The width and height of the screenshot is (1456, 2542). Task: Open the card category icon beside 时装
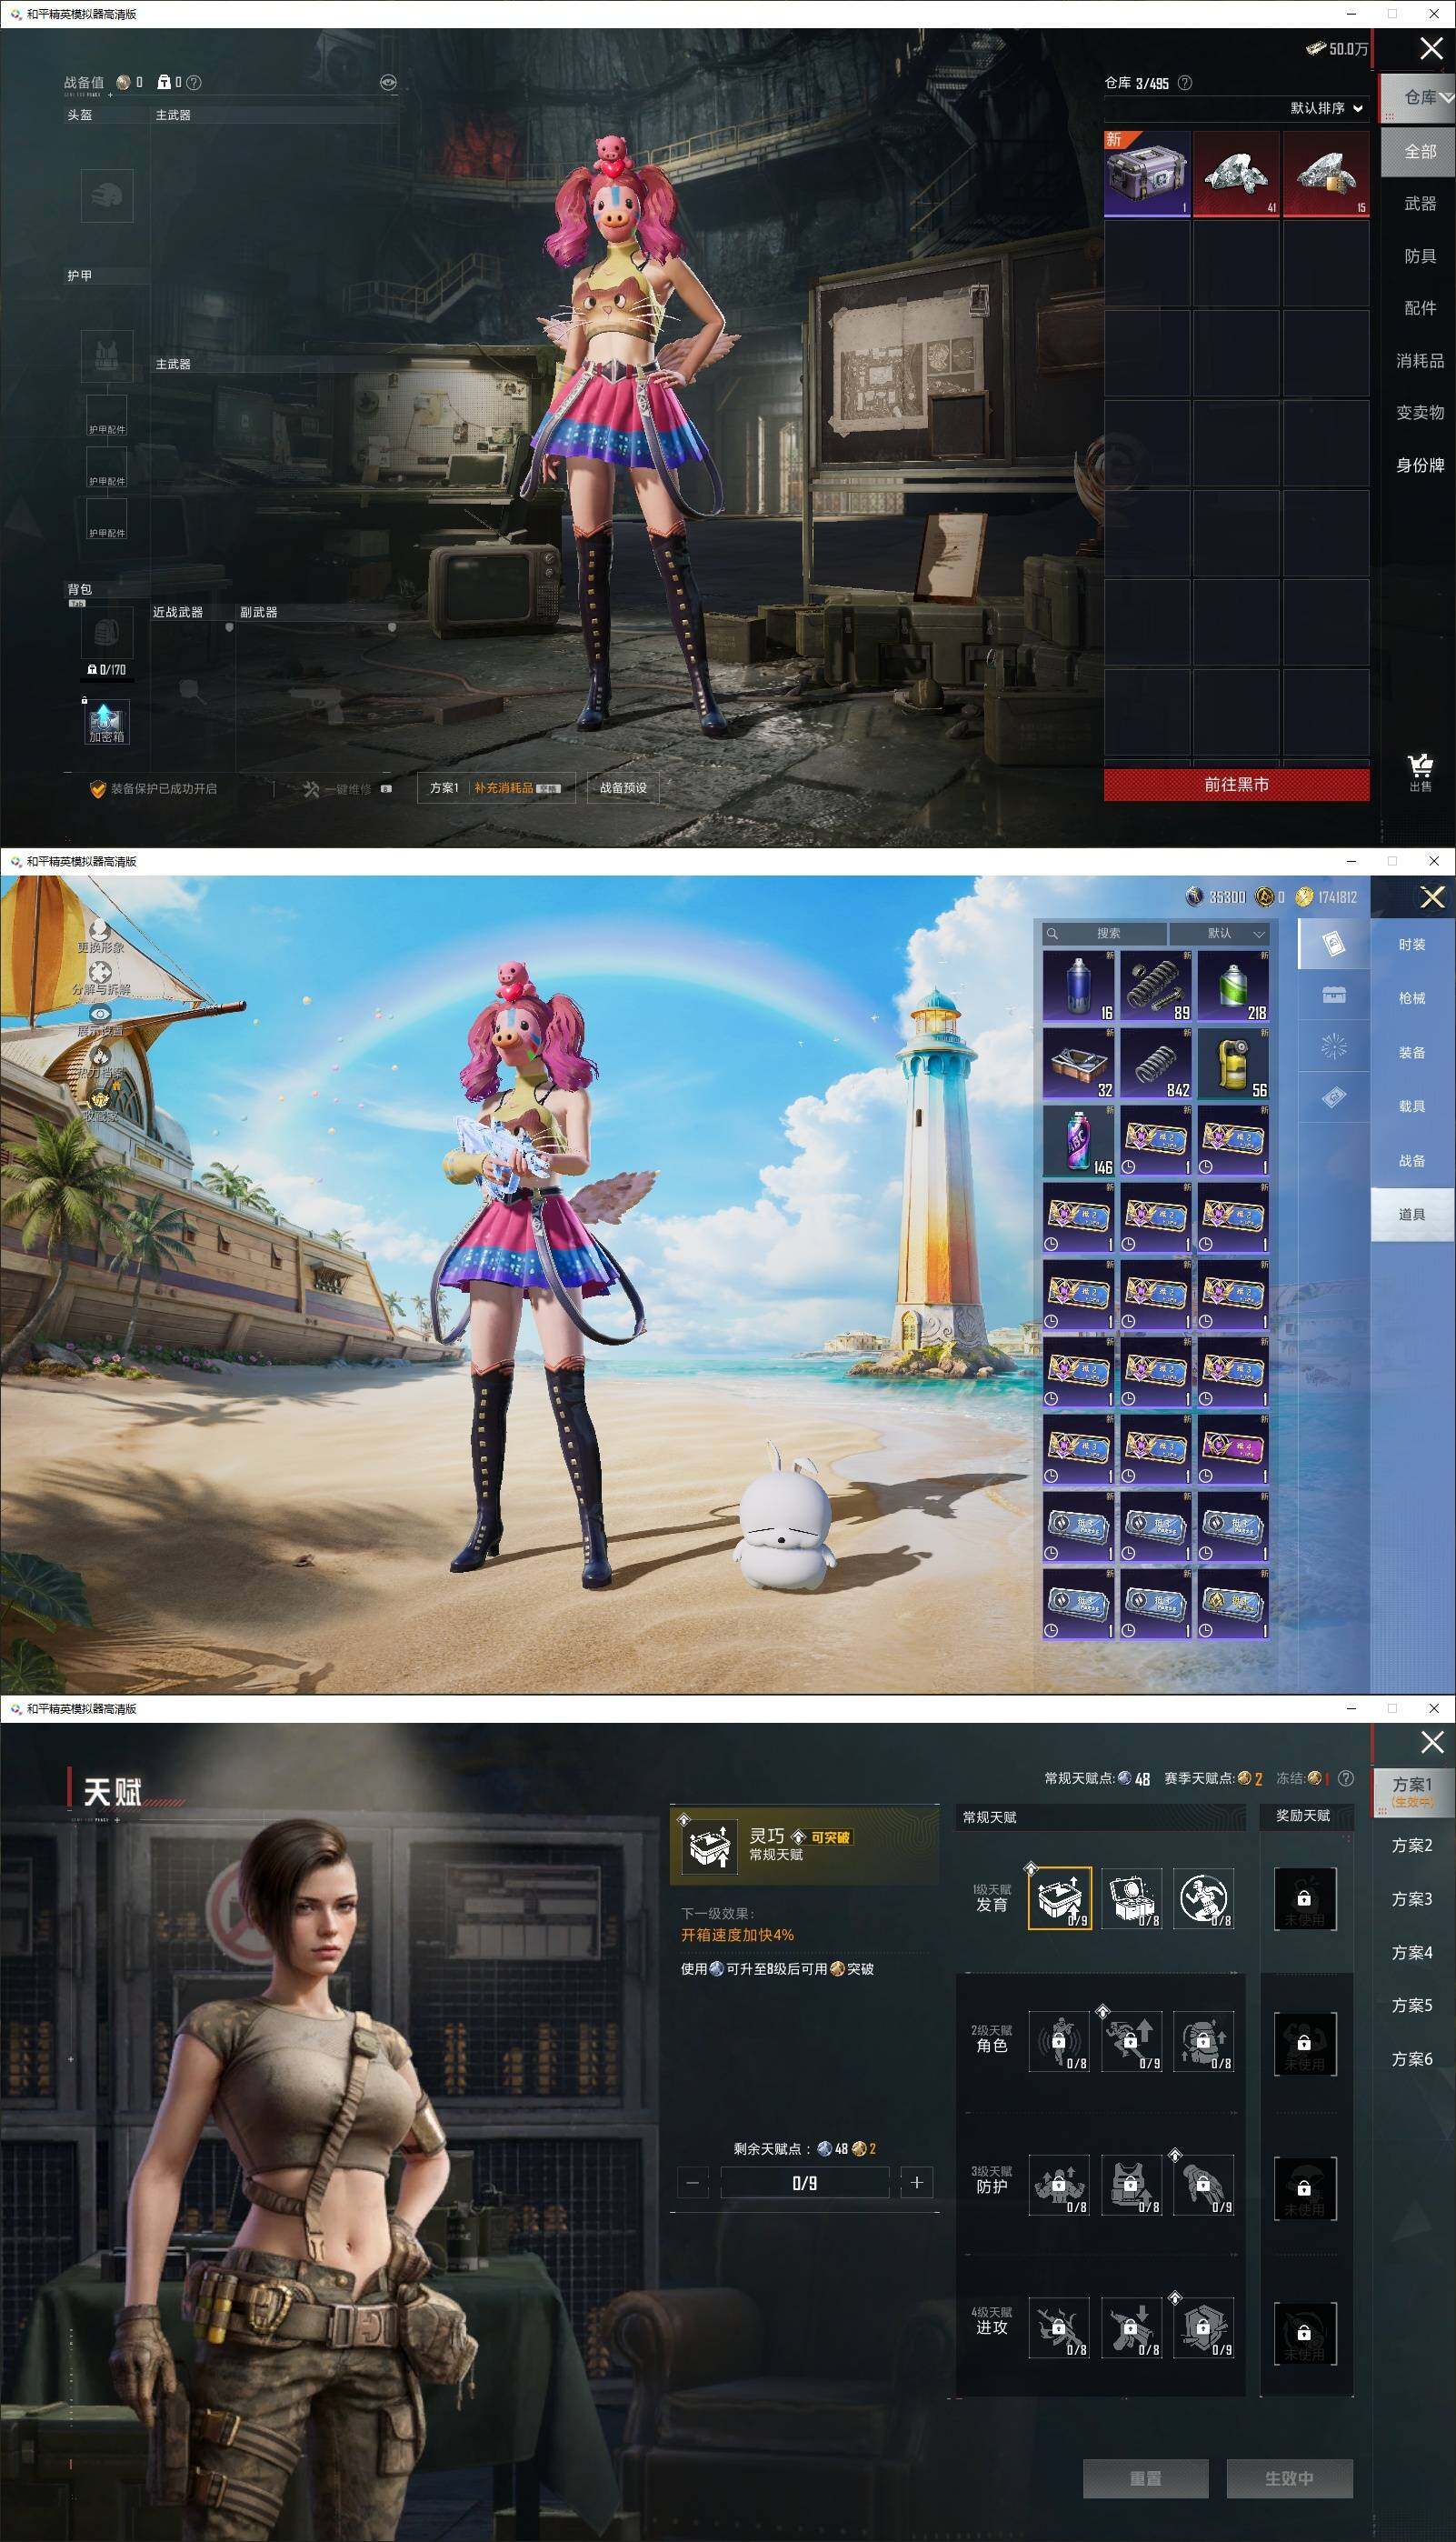[x=1334, y=944]
